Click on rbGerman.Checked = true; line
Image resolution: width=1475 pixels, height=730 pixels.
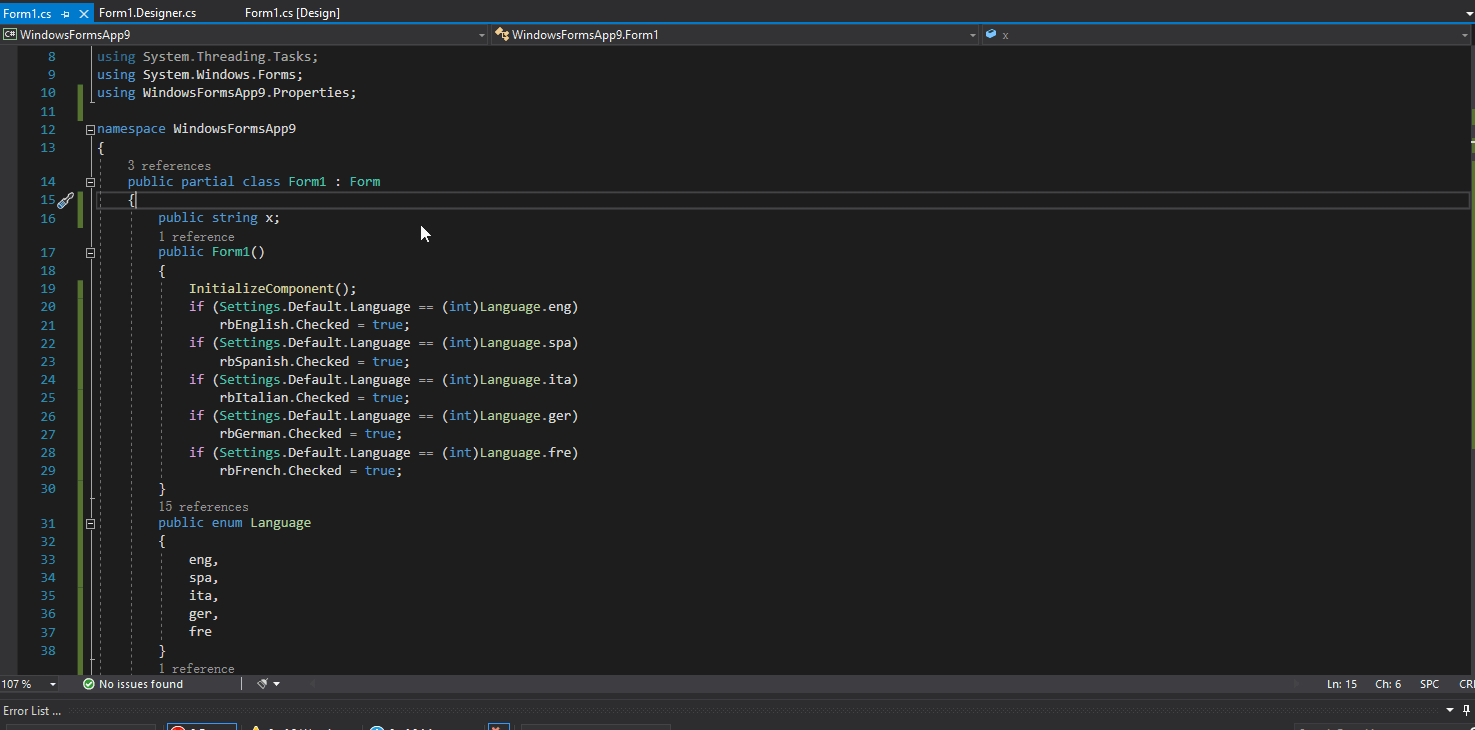(x=311, y=434)
